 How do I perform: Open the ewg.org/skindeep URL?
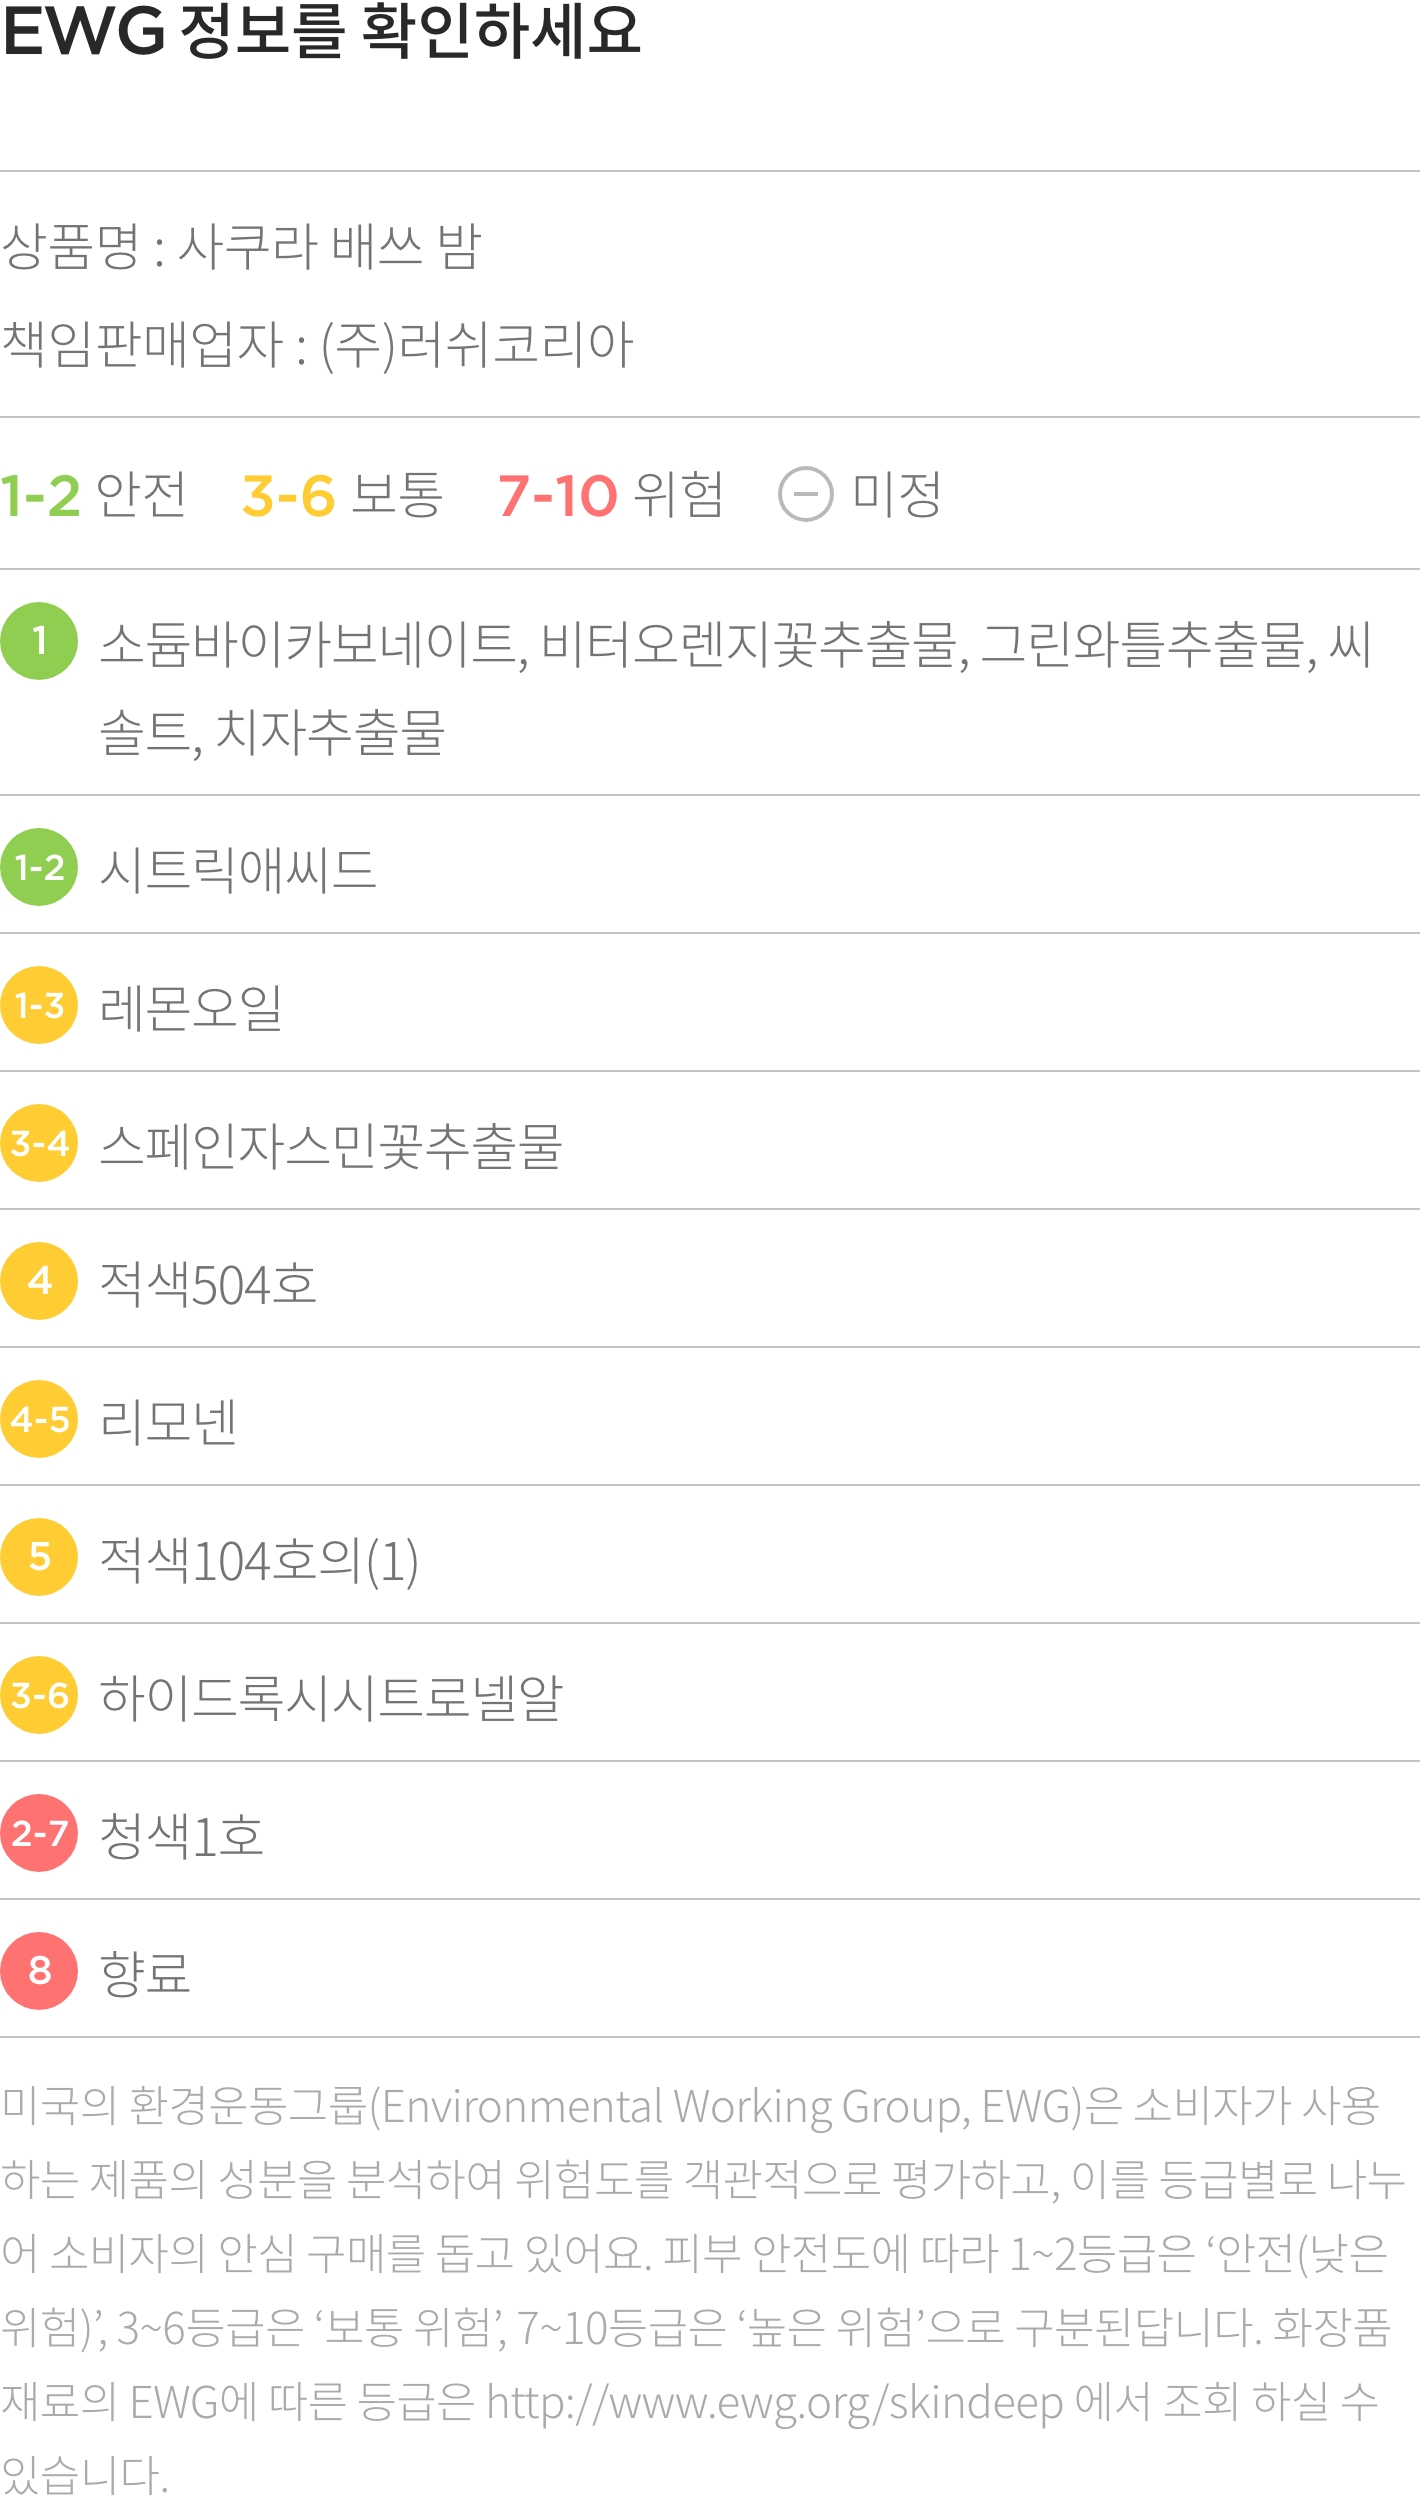point(775,2403)
